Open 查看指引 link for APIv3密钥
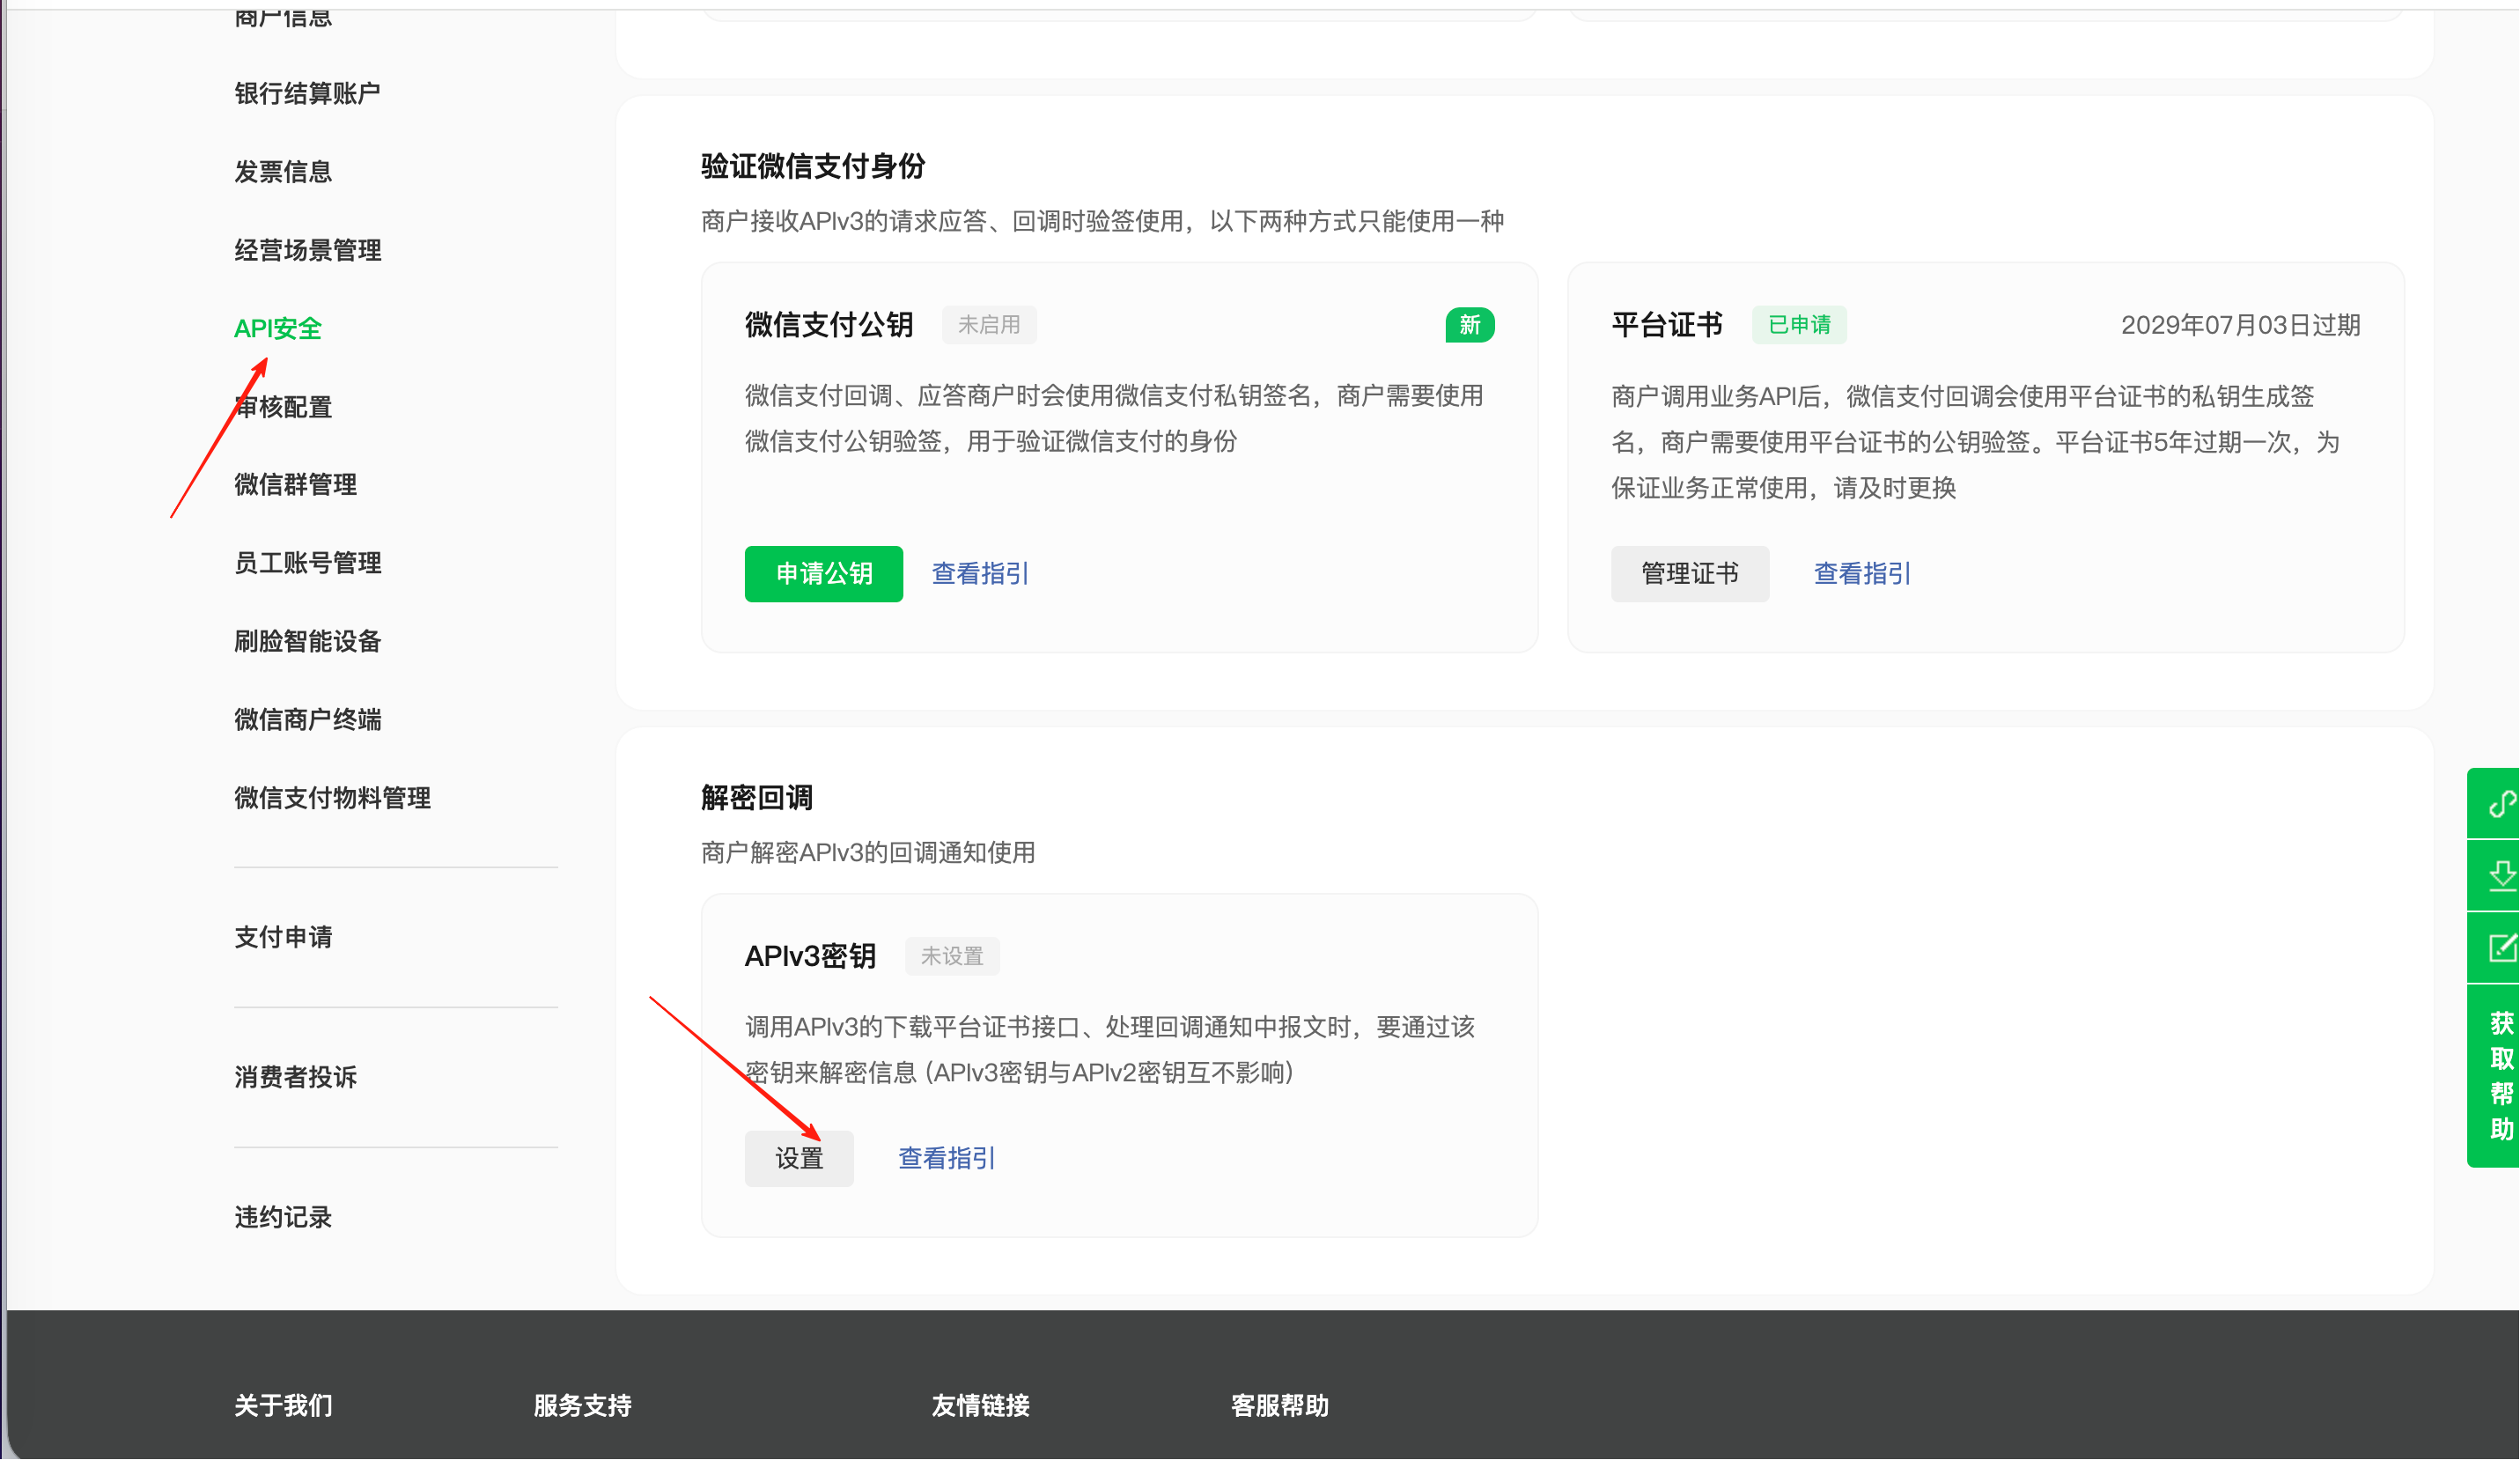 [946, 1159]
